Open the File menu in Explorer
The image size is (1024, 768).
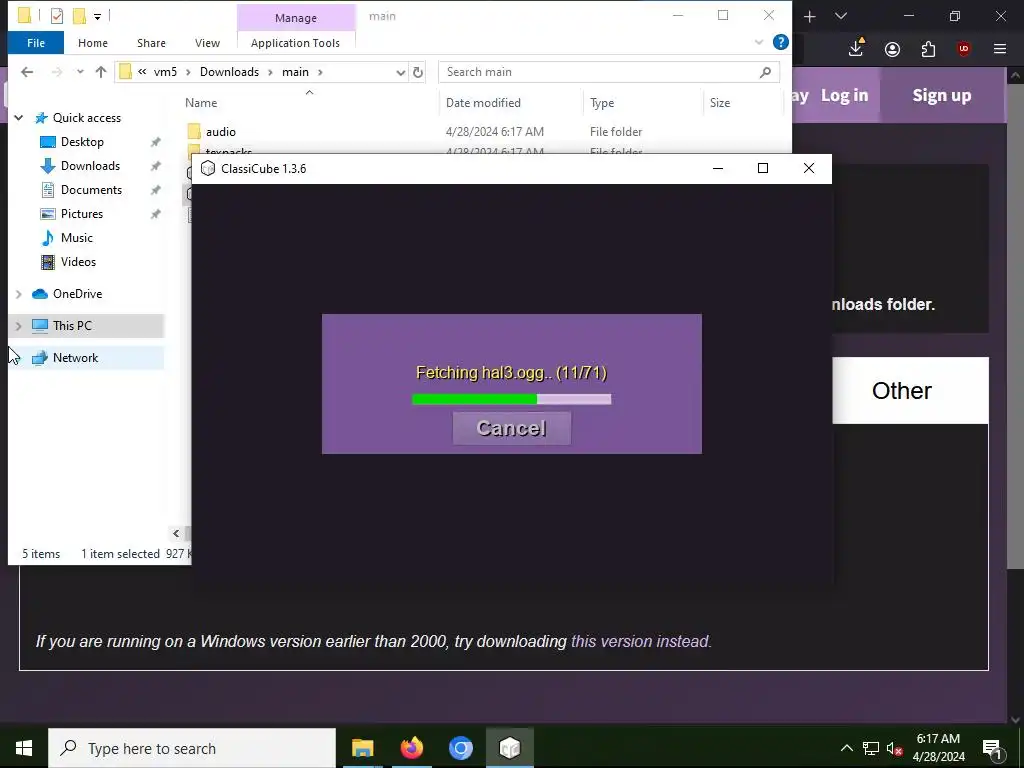36,43
